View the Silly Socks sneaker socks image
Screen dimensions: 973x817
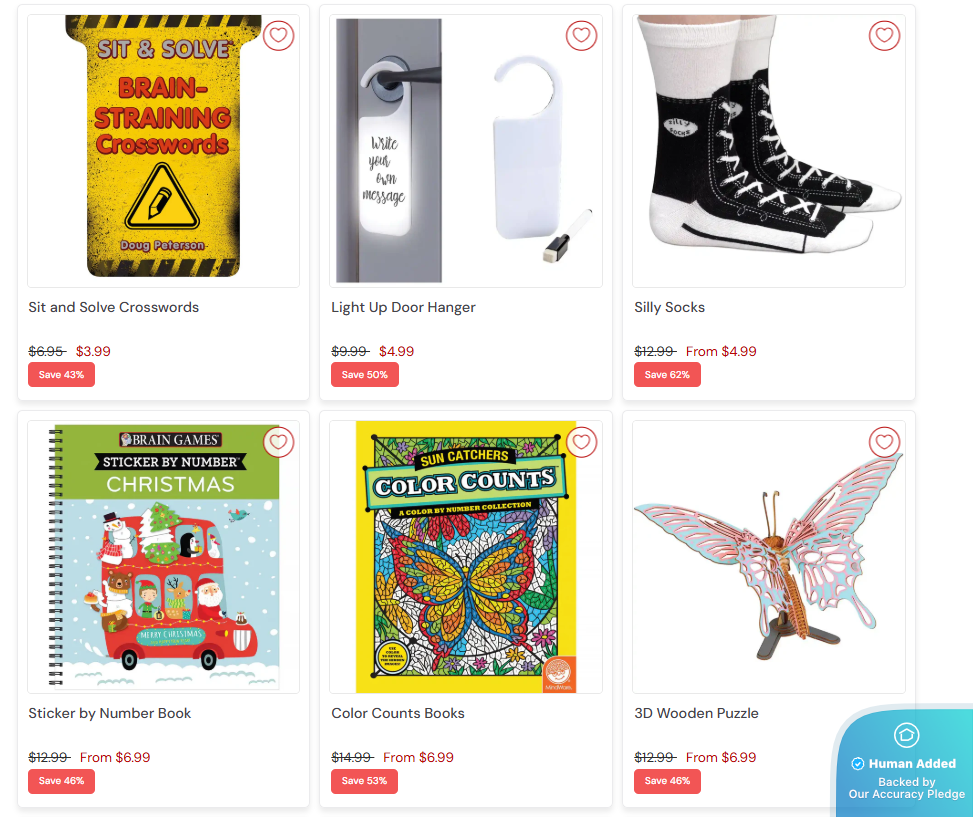point(768,151)
